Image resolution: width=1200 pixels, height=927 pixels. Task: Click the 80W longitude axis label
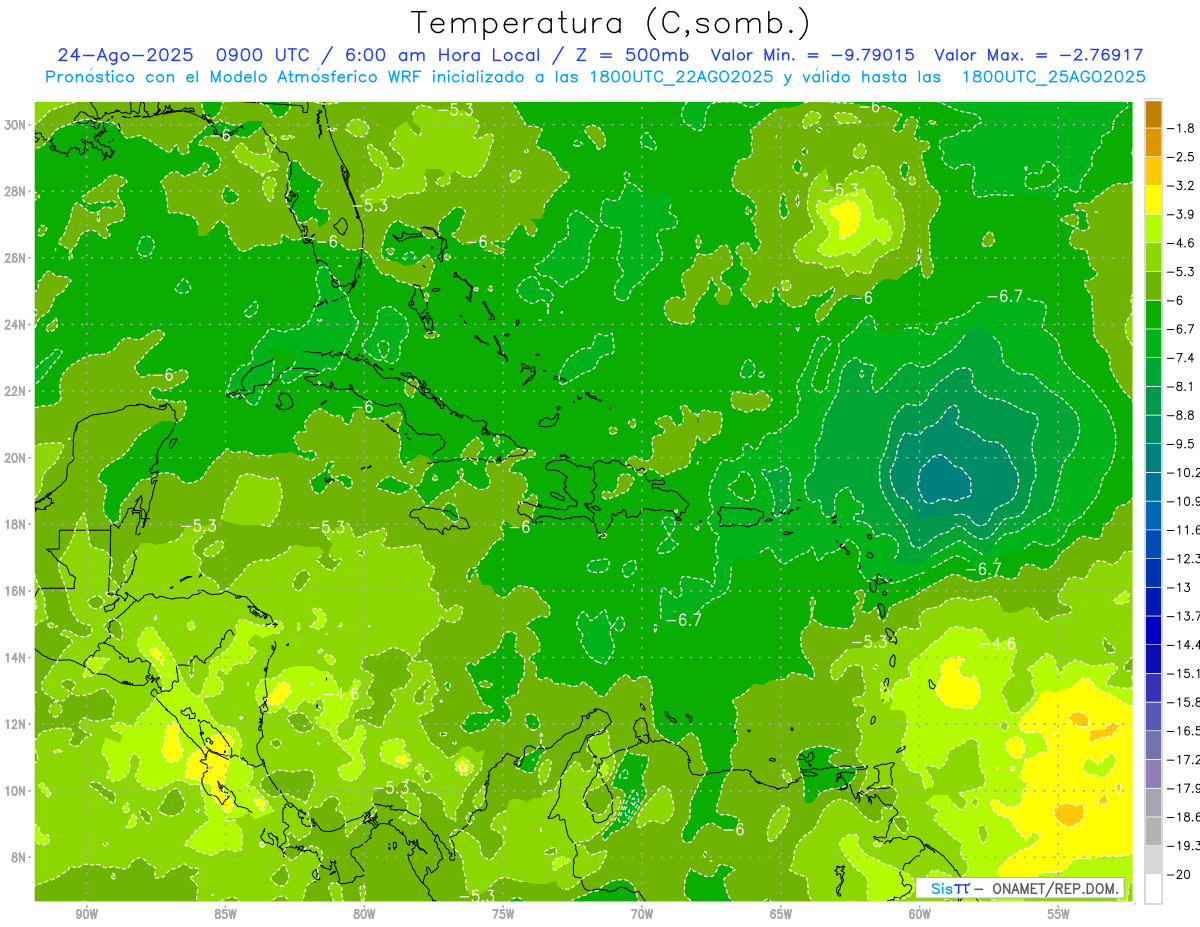(364, 914)
